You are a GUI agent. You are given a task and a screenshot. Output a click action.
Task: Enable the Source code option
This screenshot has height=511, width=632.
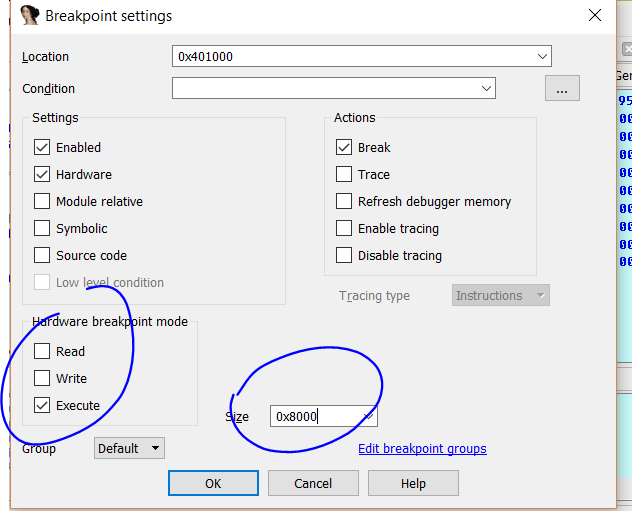[x=42, y=255]
